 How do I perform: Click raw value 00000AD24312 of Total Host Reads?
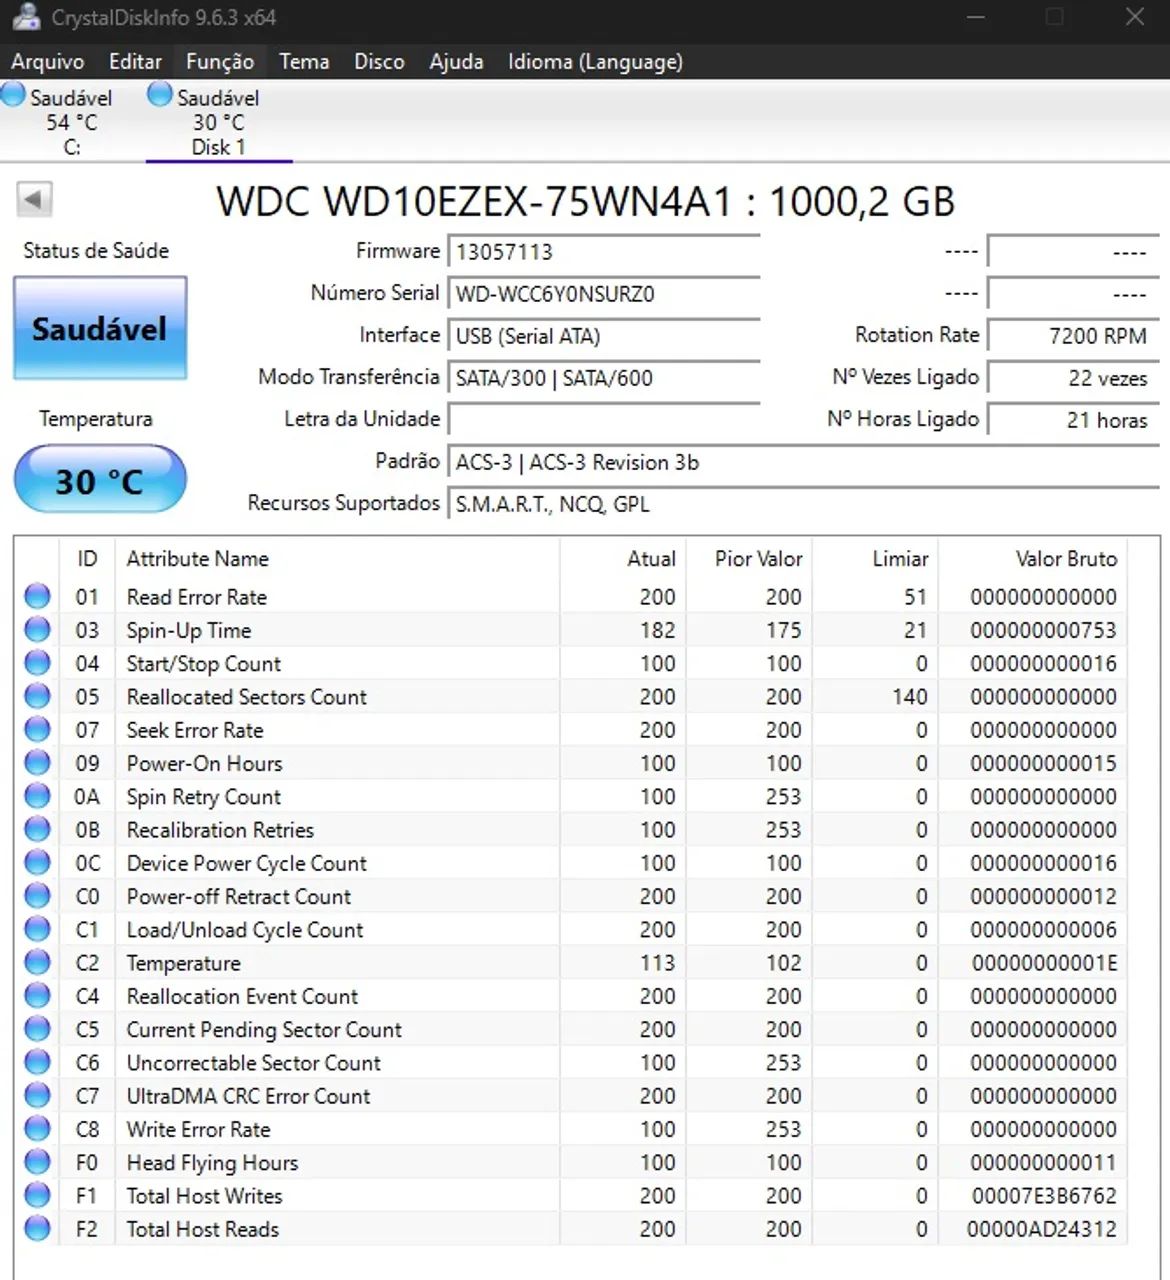point(1042,1229)
